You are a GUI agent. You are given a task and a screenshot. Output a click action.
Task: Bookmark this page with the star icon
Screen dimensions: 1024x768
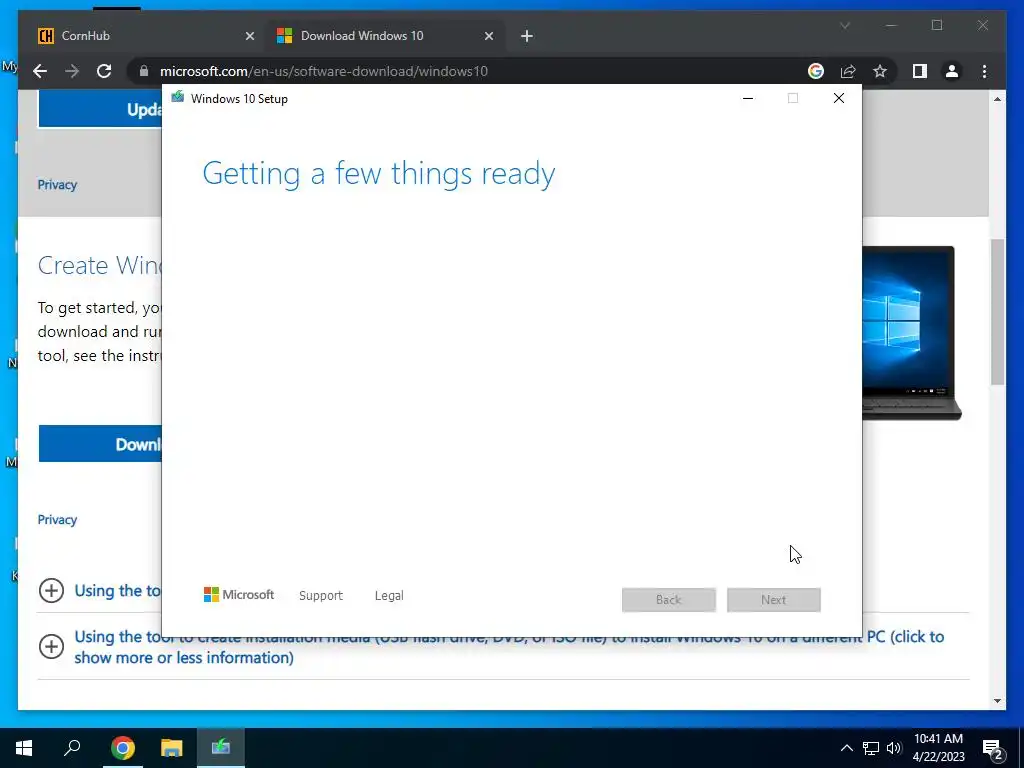tap(880, 71)
